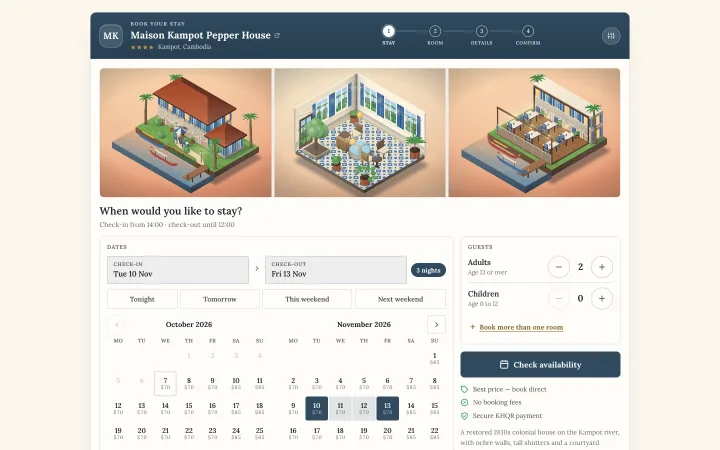720x450 pixels.
Task: Select November 11 in calendar
Action: tap(340, 408)
